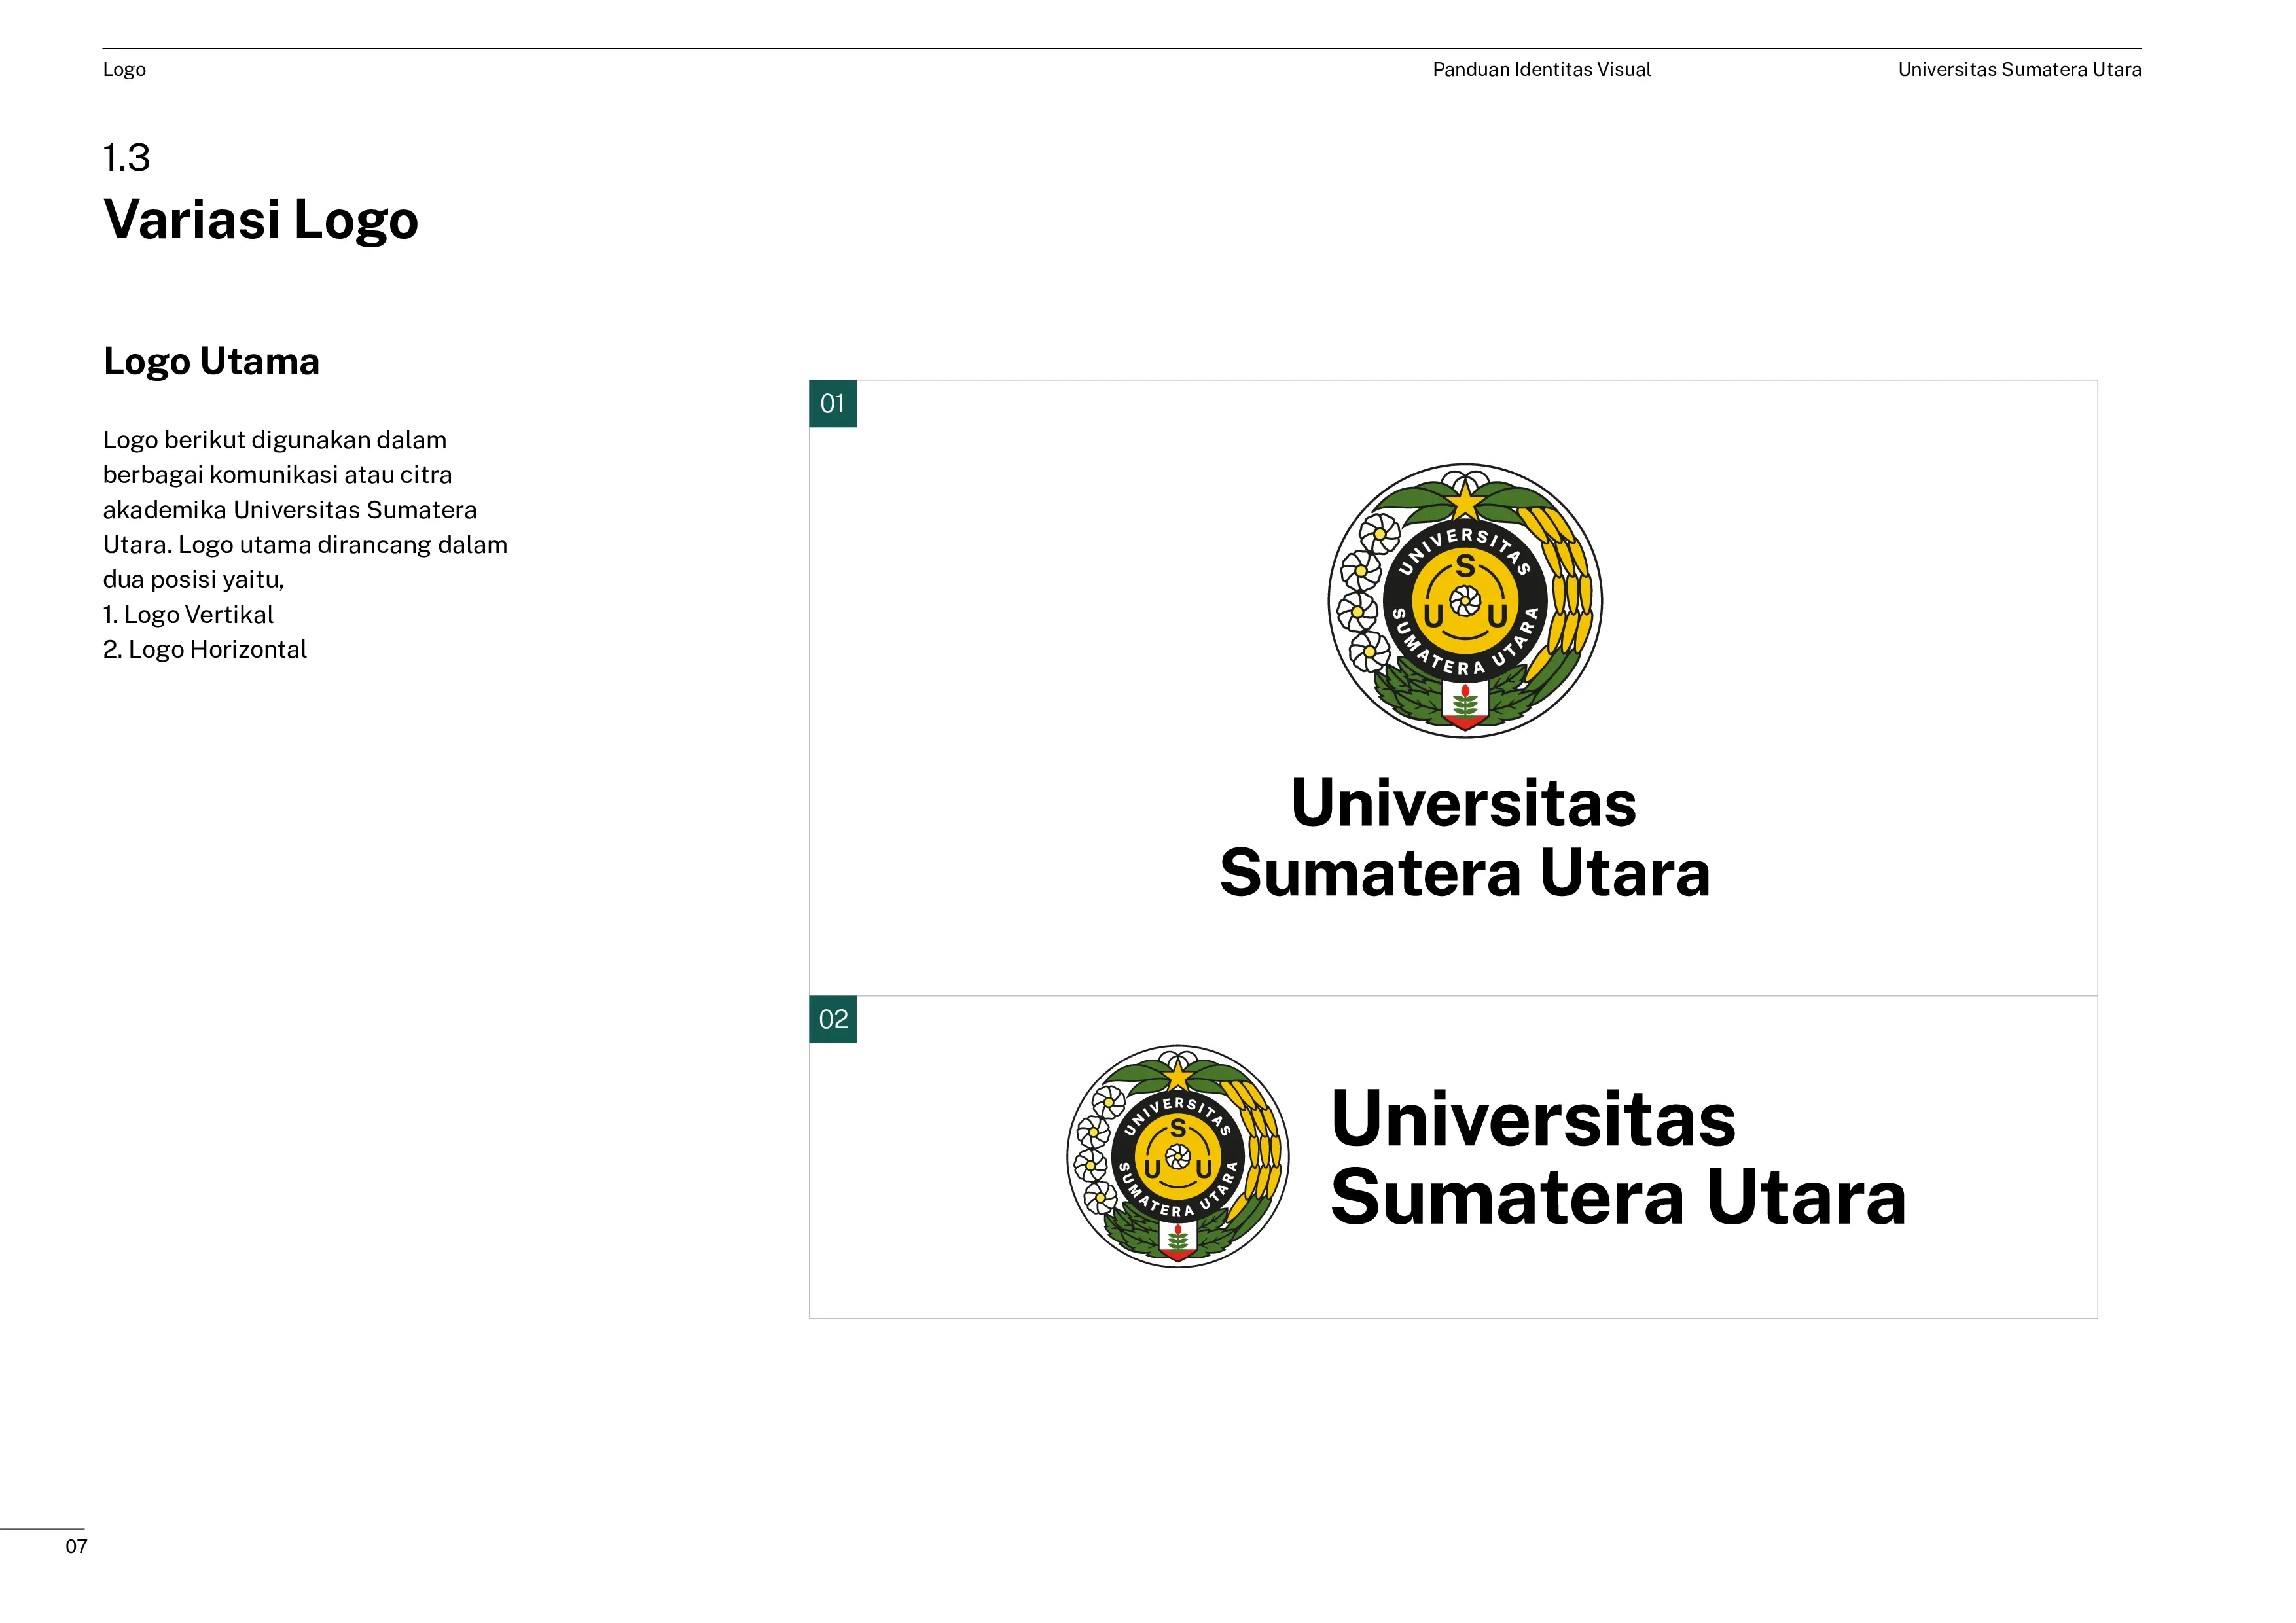Viewport: 2296px width, 1623px height.
Task: Click Universitas Sumatera Utara header text
Action: [2019, 70]
